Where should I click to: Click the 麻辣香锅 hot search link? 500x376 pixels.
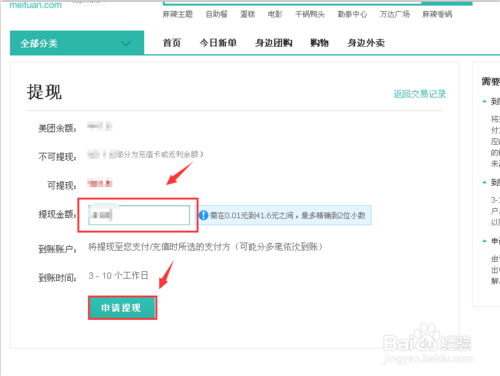click(x=437, y=14)
